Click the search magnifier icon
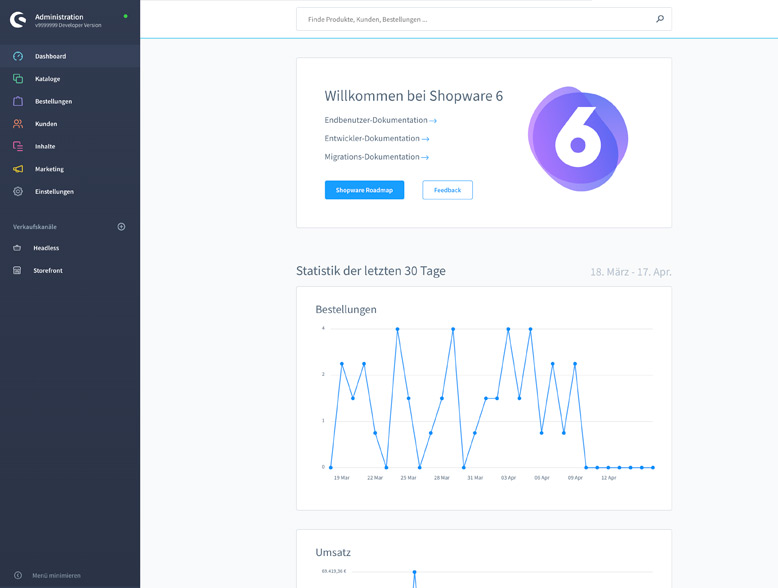This screenshot has width=778, height=588. (660, 19)
